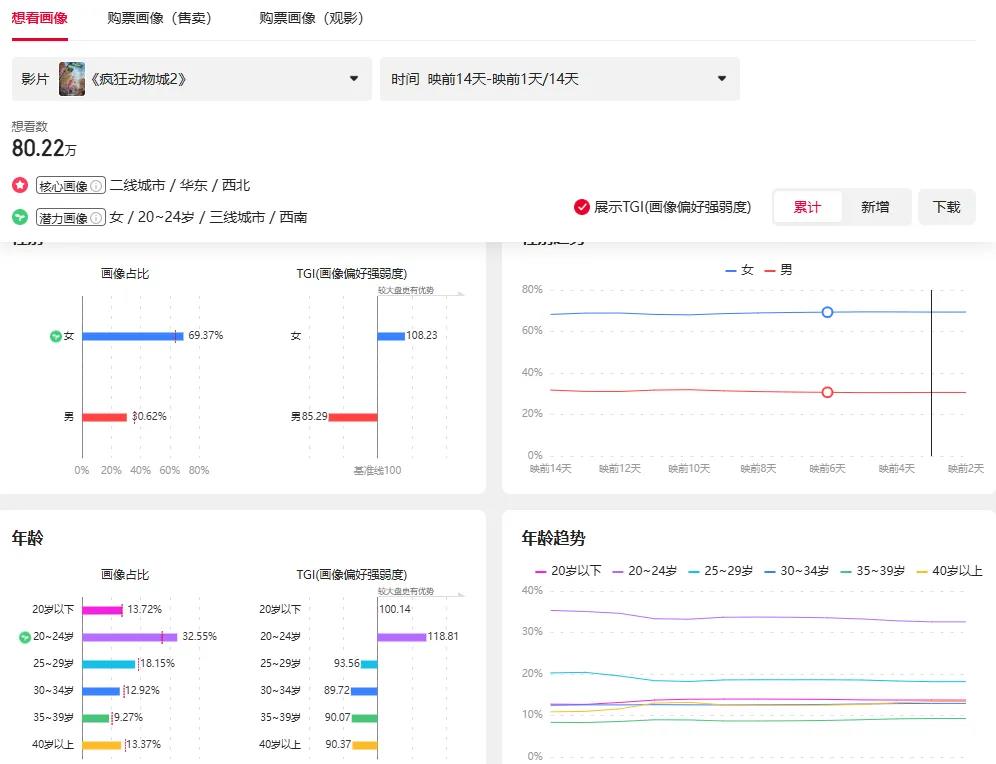Click the circled point on 女 trend line
Image resolution: width=996 pixels, height=764 pixels.
pos(827,312)
